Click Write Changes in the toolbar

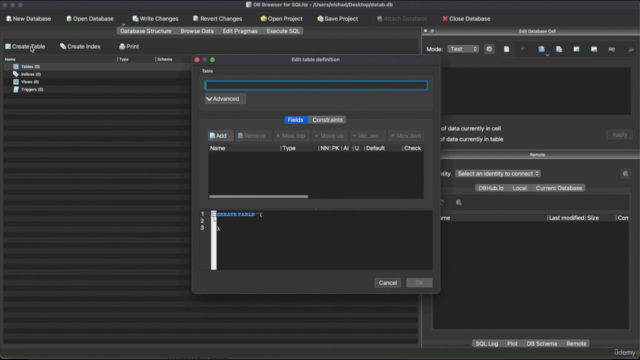(x=155, y=19)
